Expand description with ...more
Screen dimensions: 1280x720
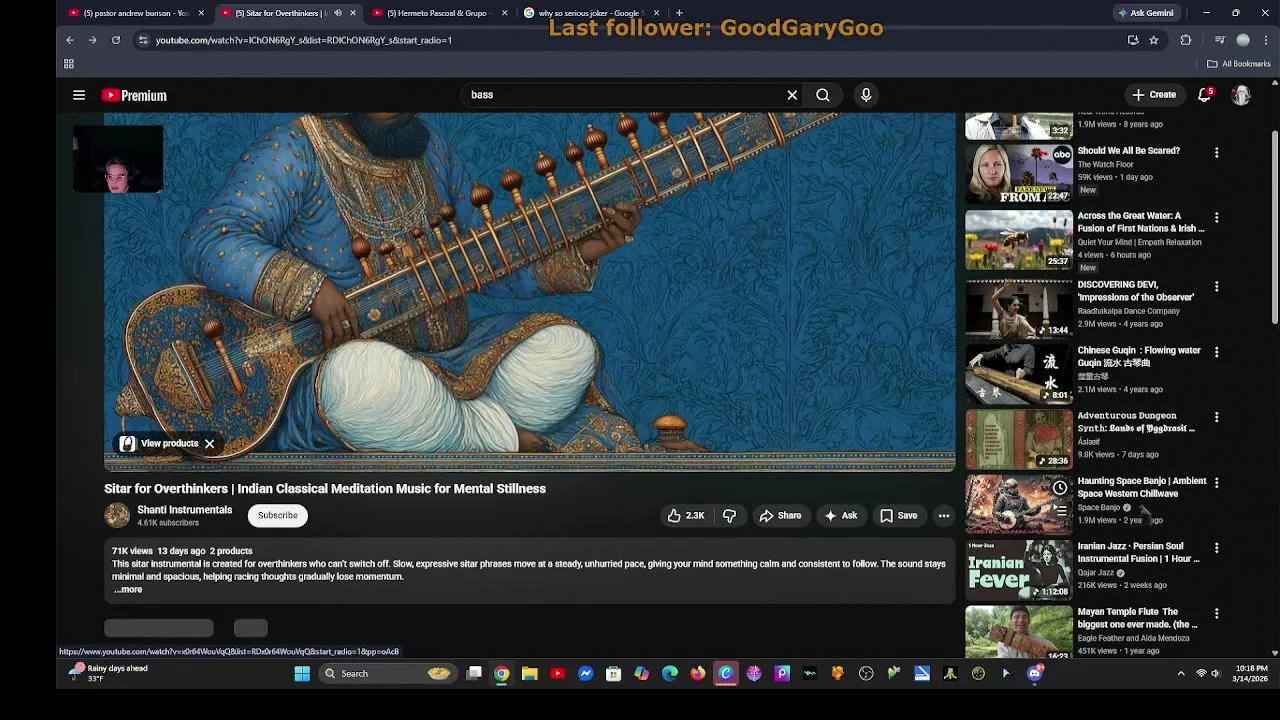pyautogui.click(x=128, y=590)
